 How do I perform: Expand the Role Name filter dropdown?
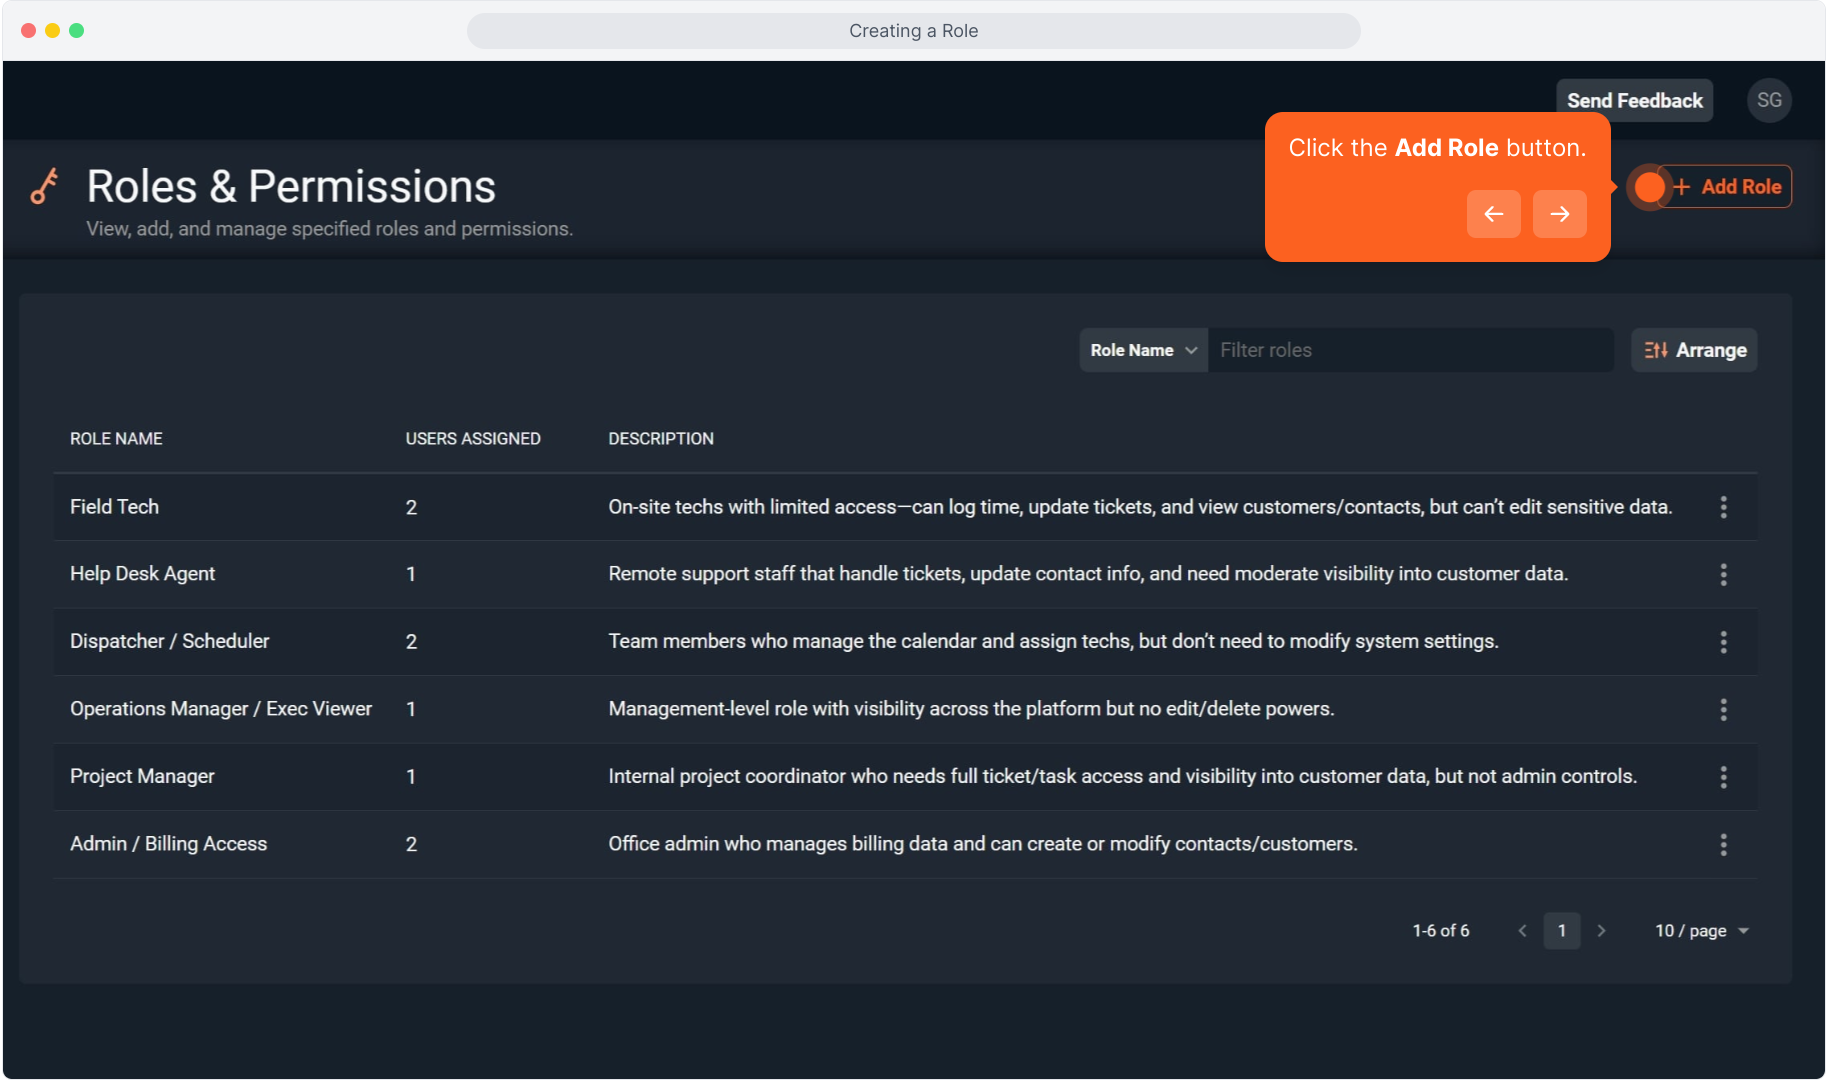1143,350
